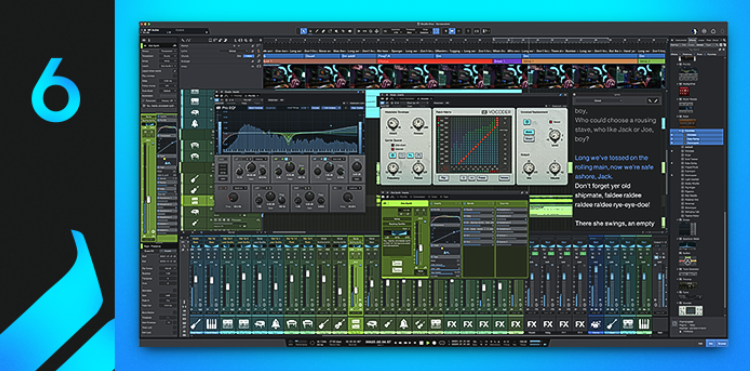Click the Stop button in transport bar
750x371 pixels.
[421, 342]
